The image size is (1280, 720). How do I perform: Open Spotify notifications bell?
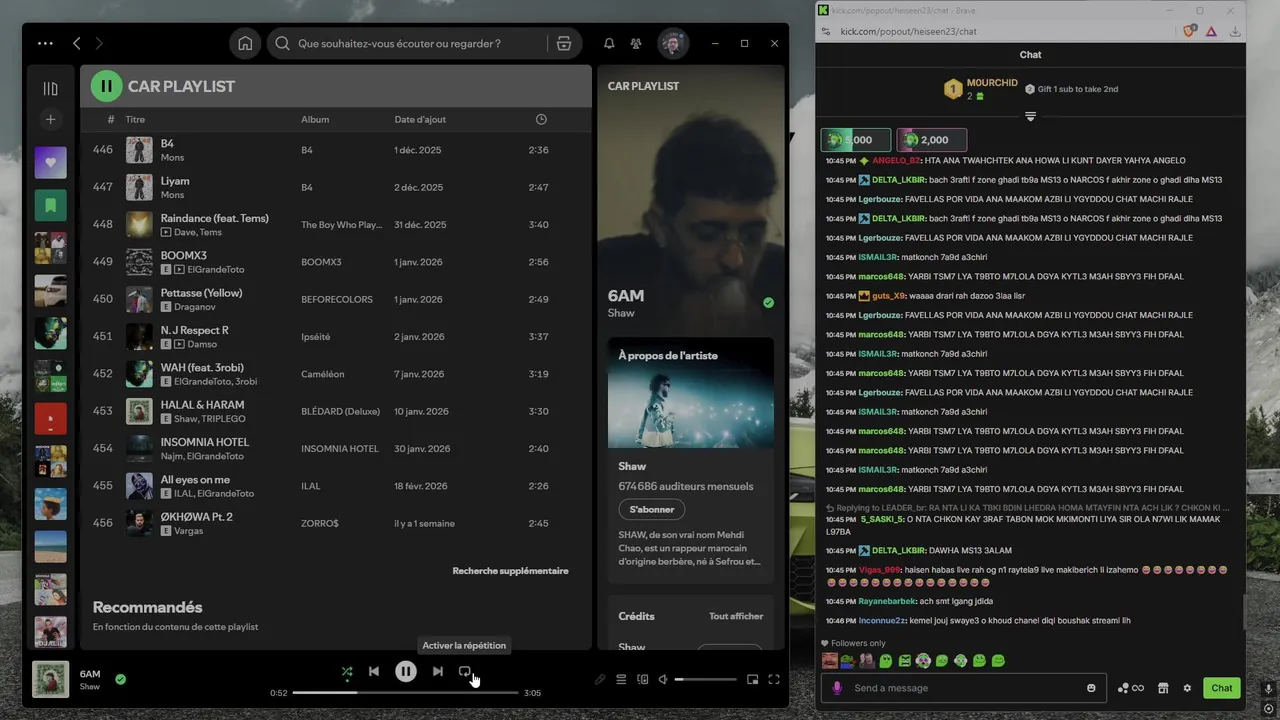pos(609,44)
